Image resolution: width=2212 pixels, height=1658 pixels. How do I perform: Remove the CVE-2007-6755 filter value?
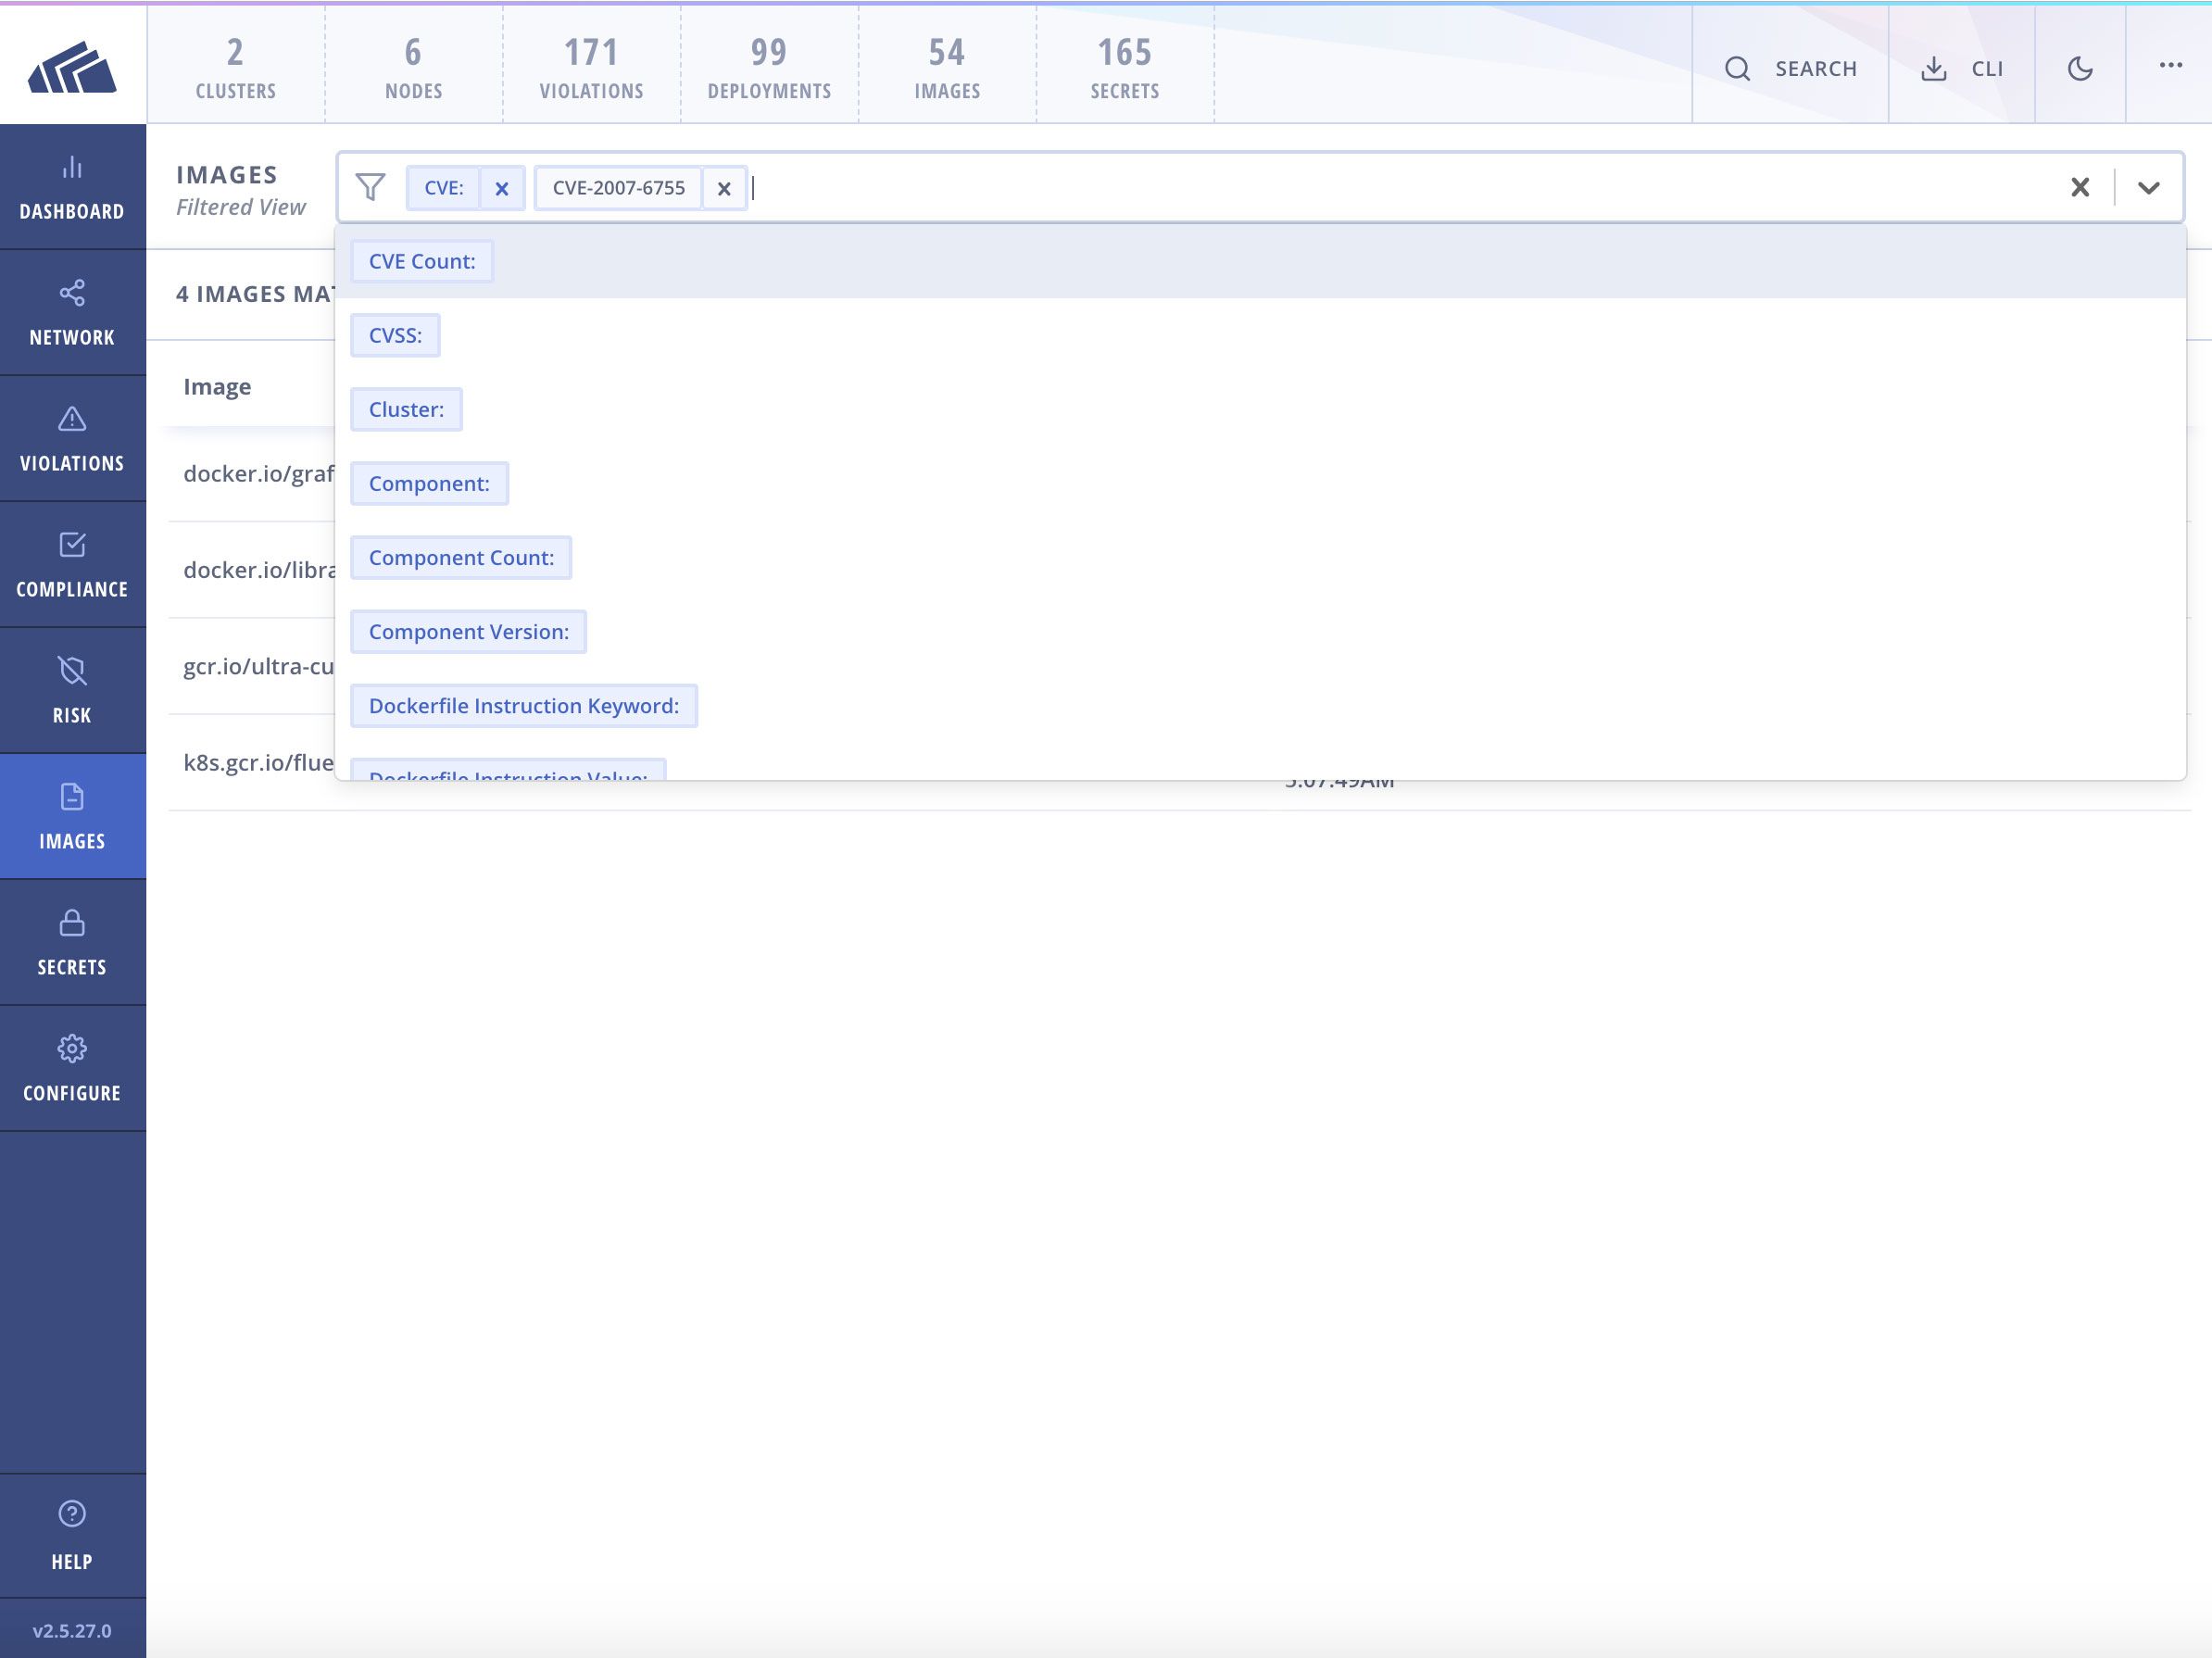coord(724,188)
